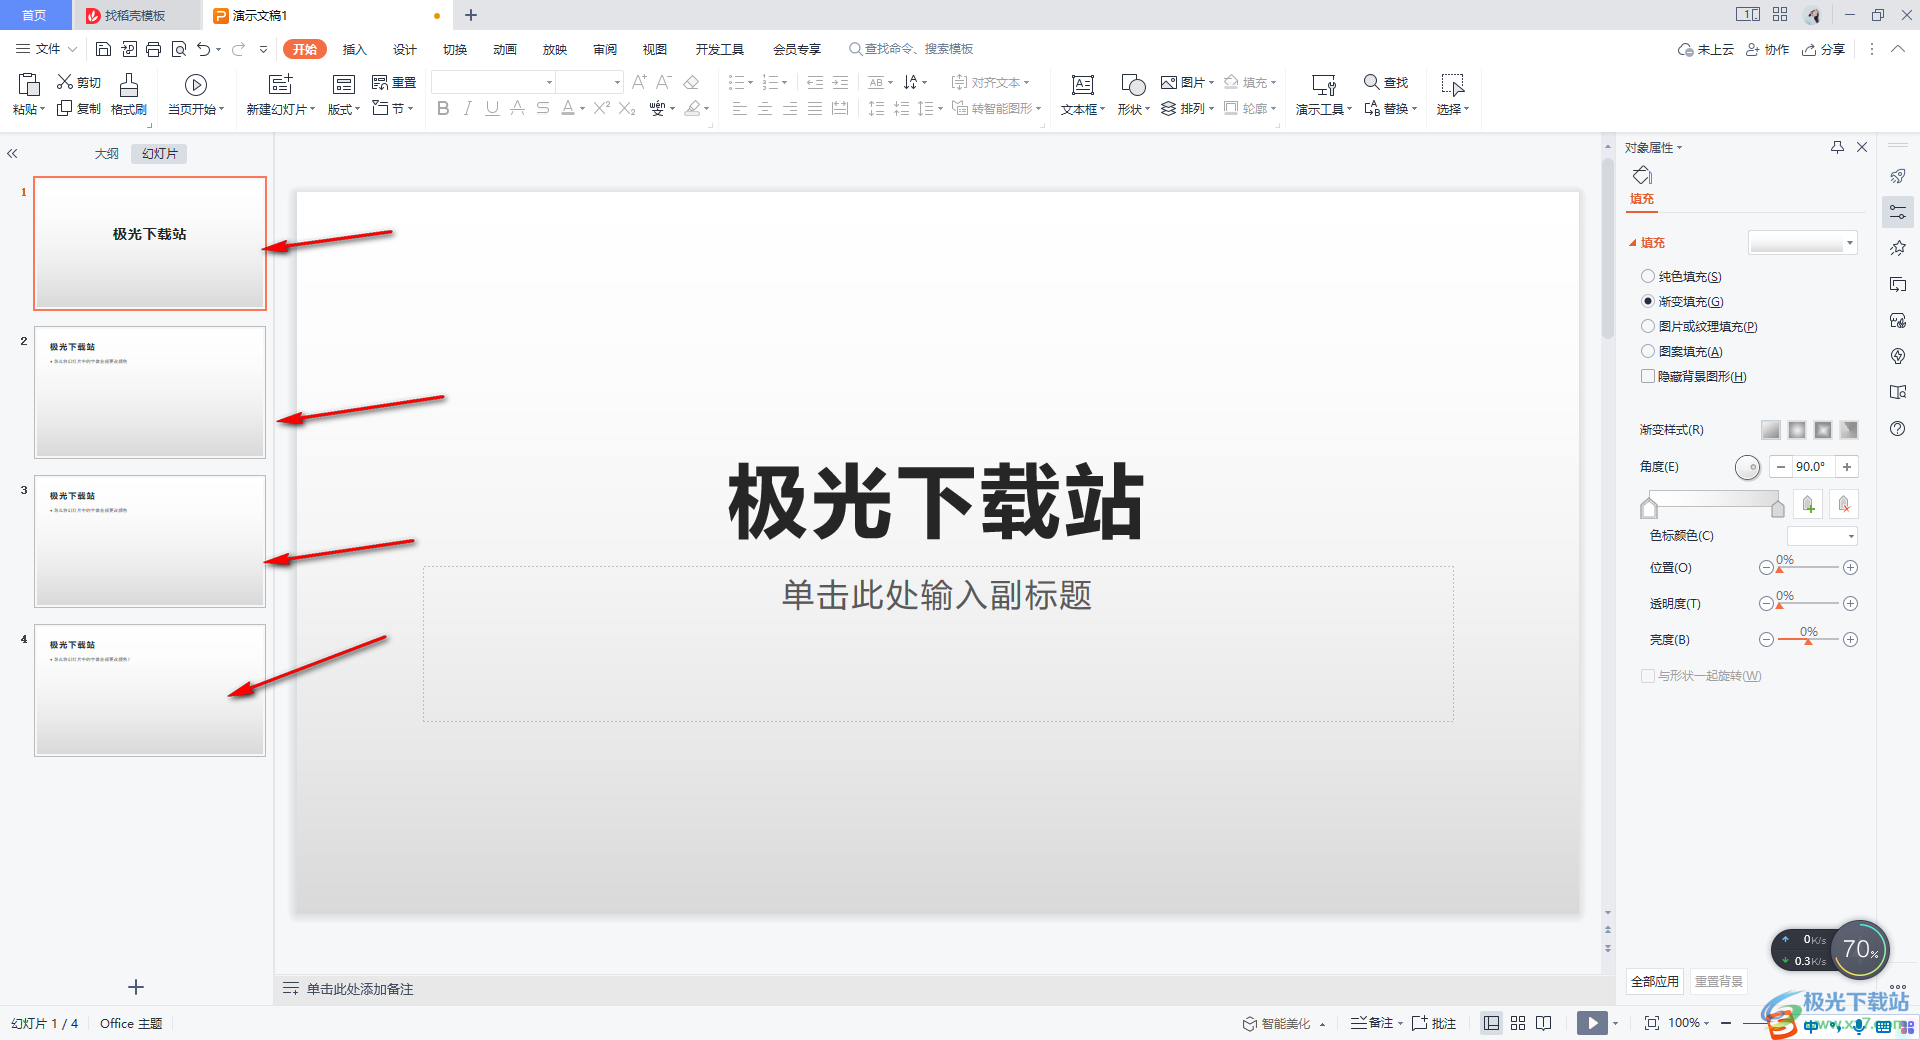The width and height of the screenshot is (1920, 1040).
Task: Select the fourth gradient style option
Action: click(x=1849, y=429)
